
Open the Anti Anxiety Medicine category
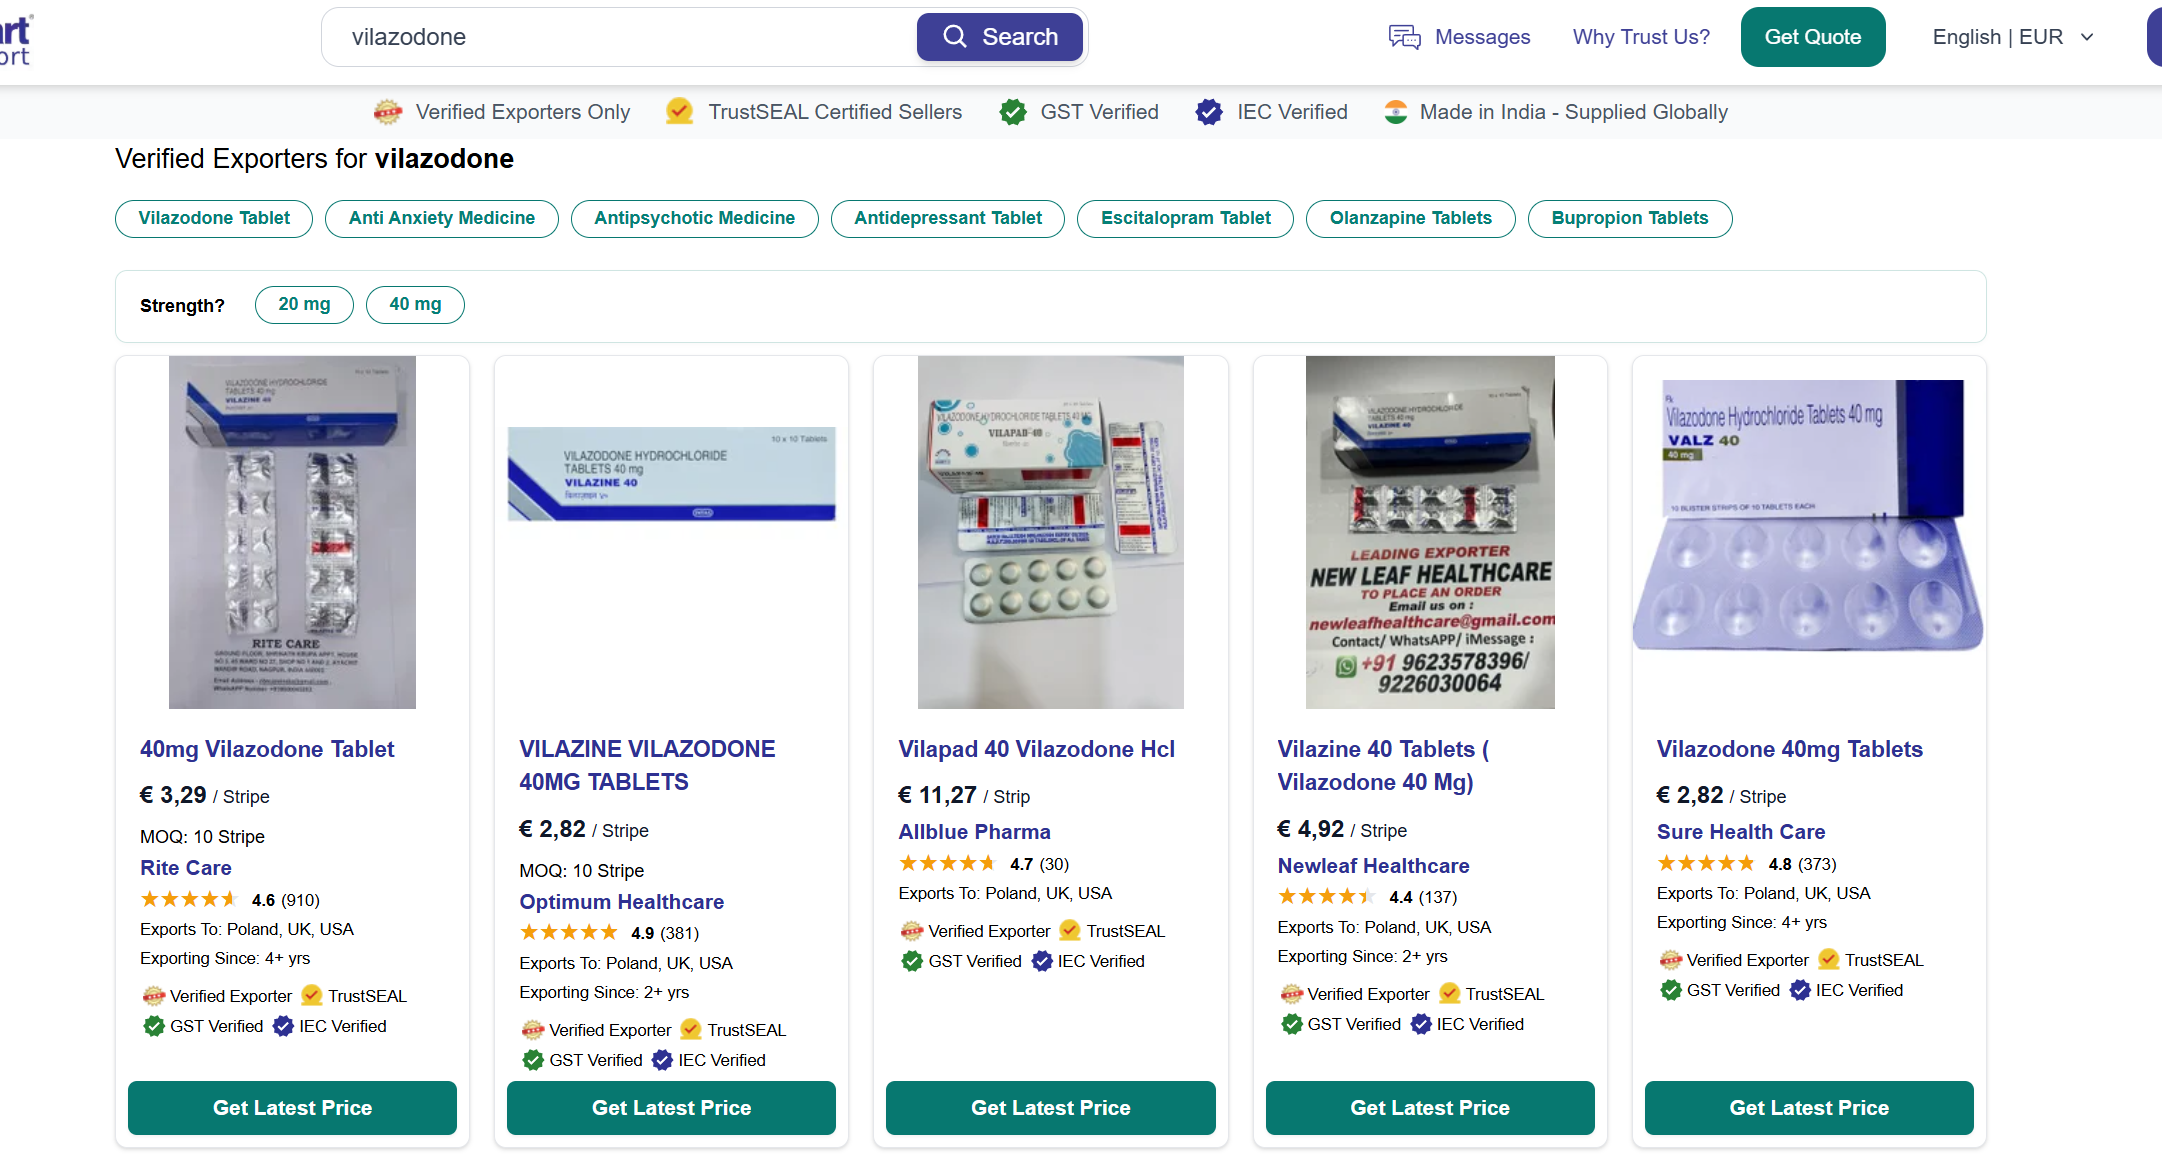coord(442,219)
